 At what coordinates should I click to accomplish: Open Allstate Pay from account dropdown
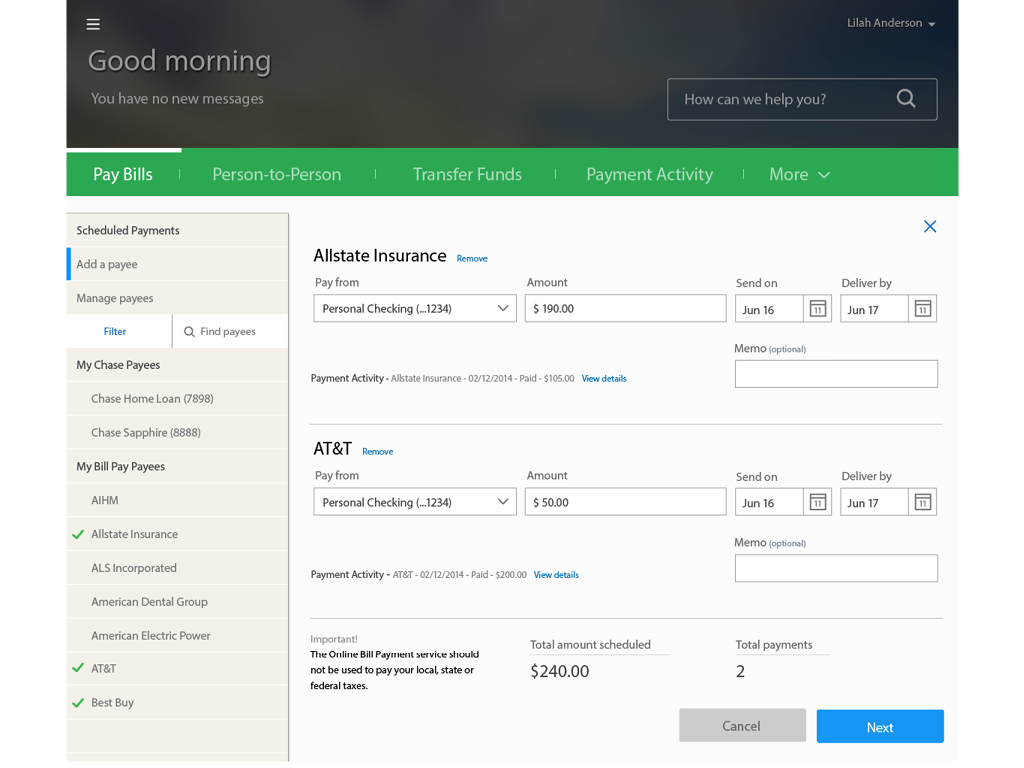(x=415, y=308)
